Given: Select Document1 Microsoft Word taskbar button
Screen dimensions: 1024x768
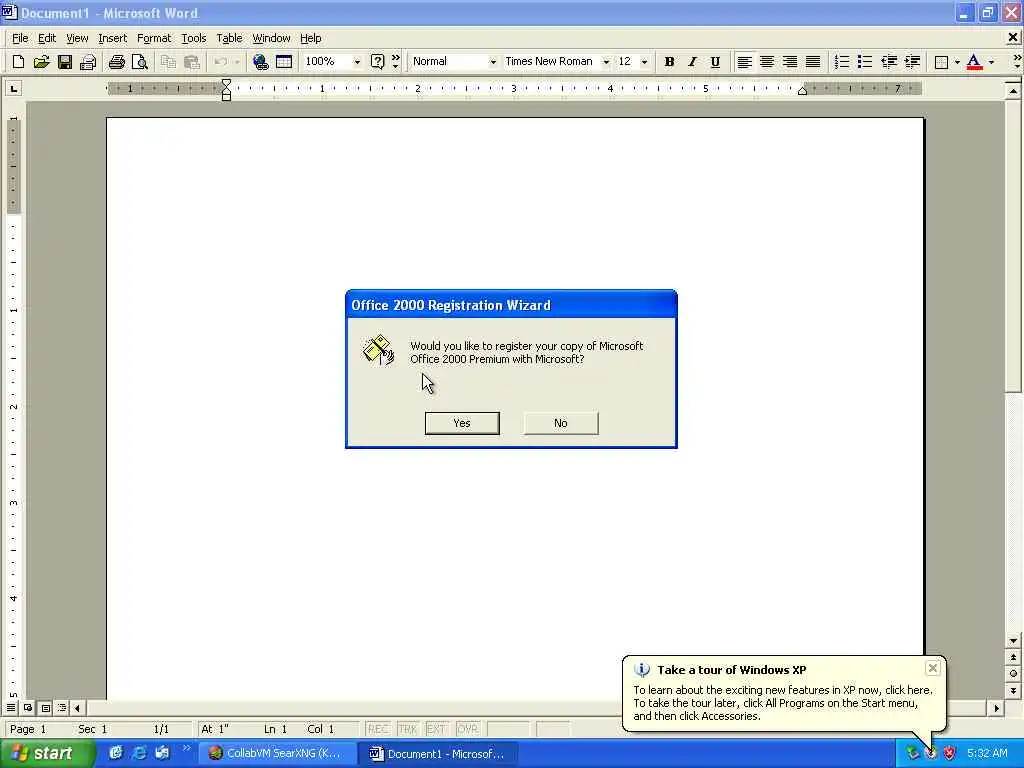Looking at the screenshot, I should (x=439, y=754).
